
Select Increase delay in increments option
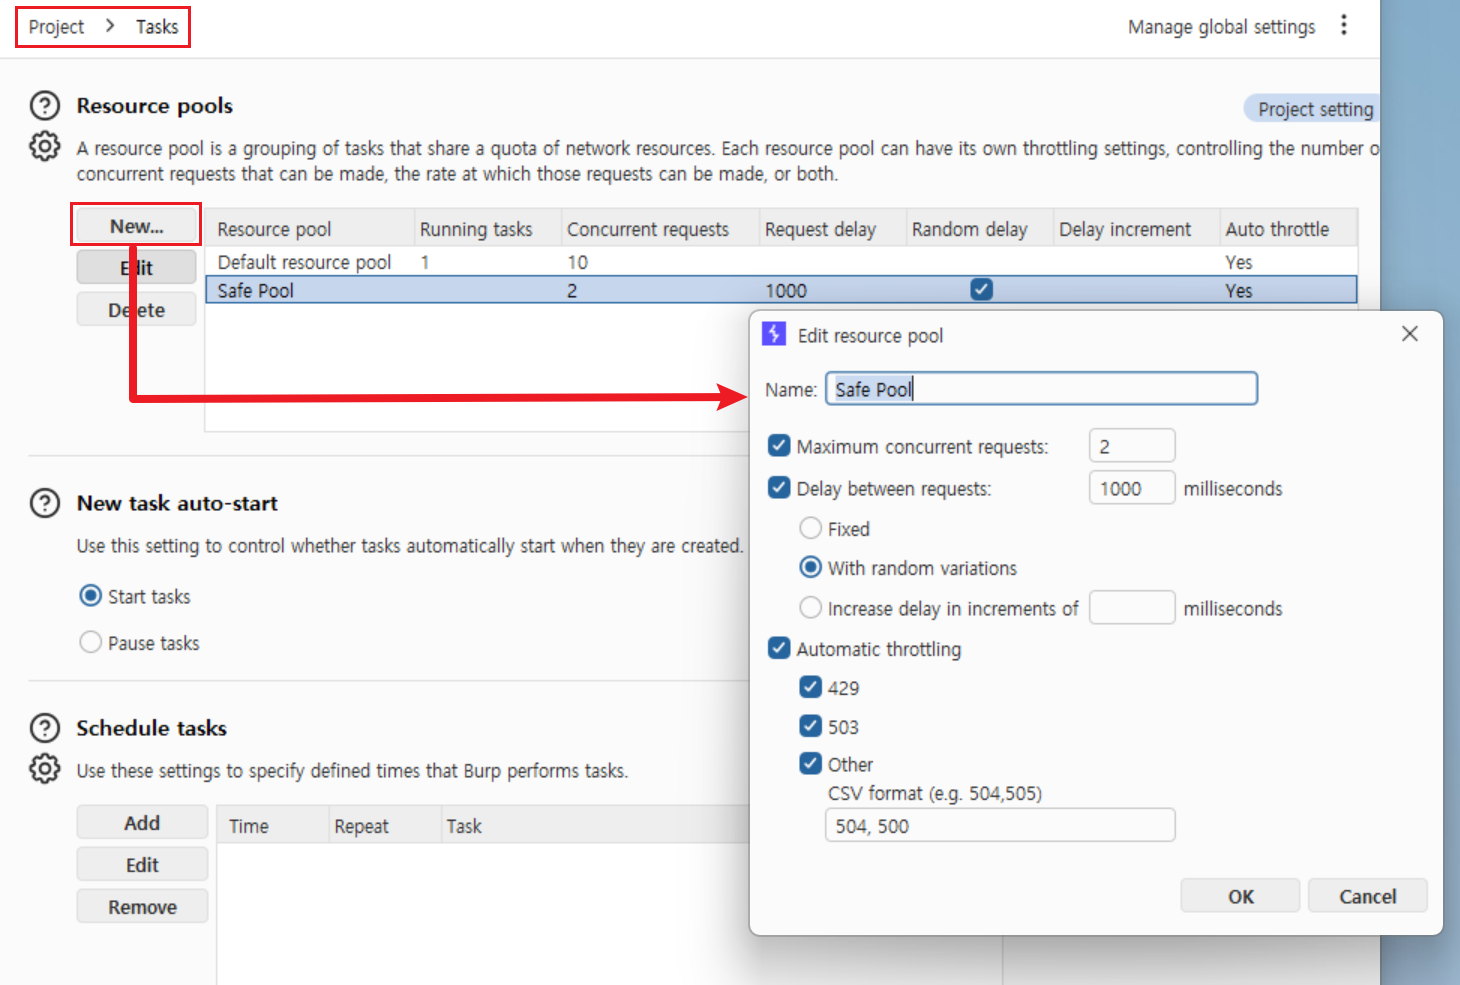(811, 608)
